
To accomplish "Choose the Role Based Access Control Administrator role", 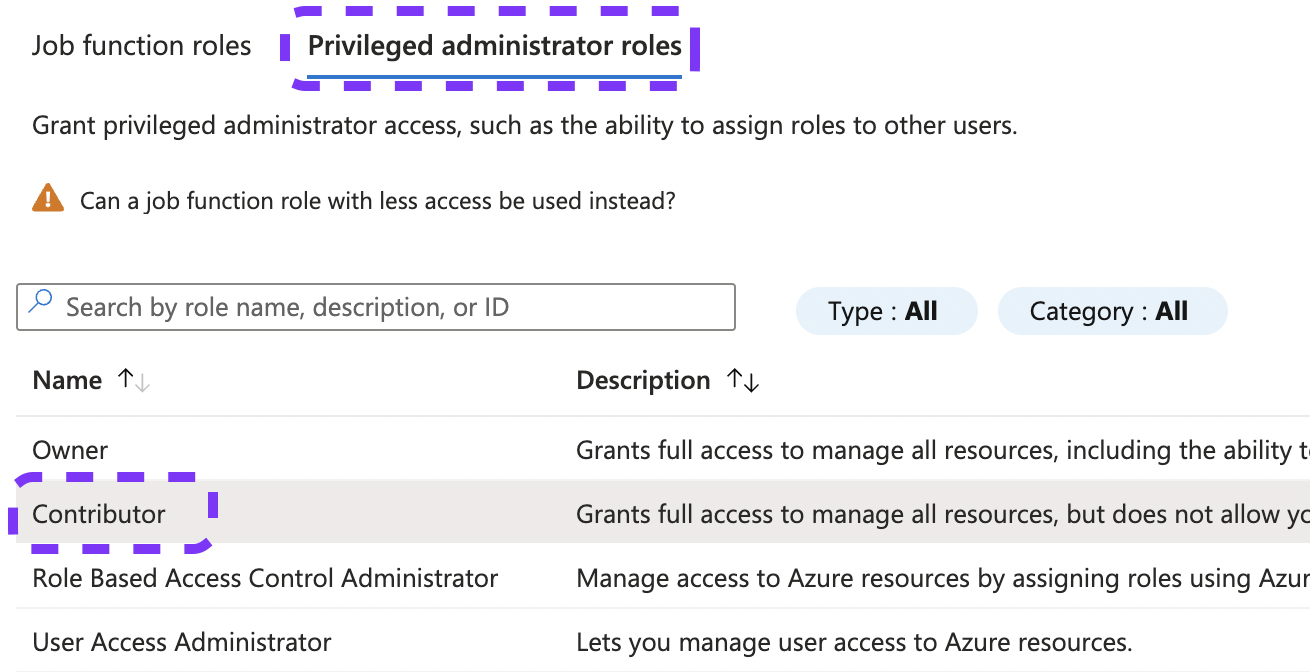I will [x=264, y=578].
